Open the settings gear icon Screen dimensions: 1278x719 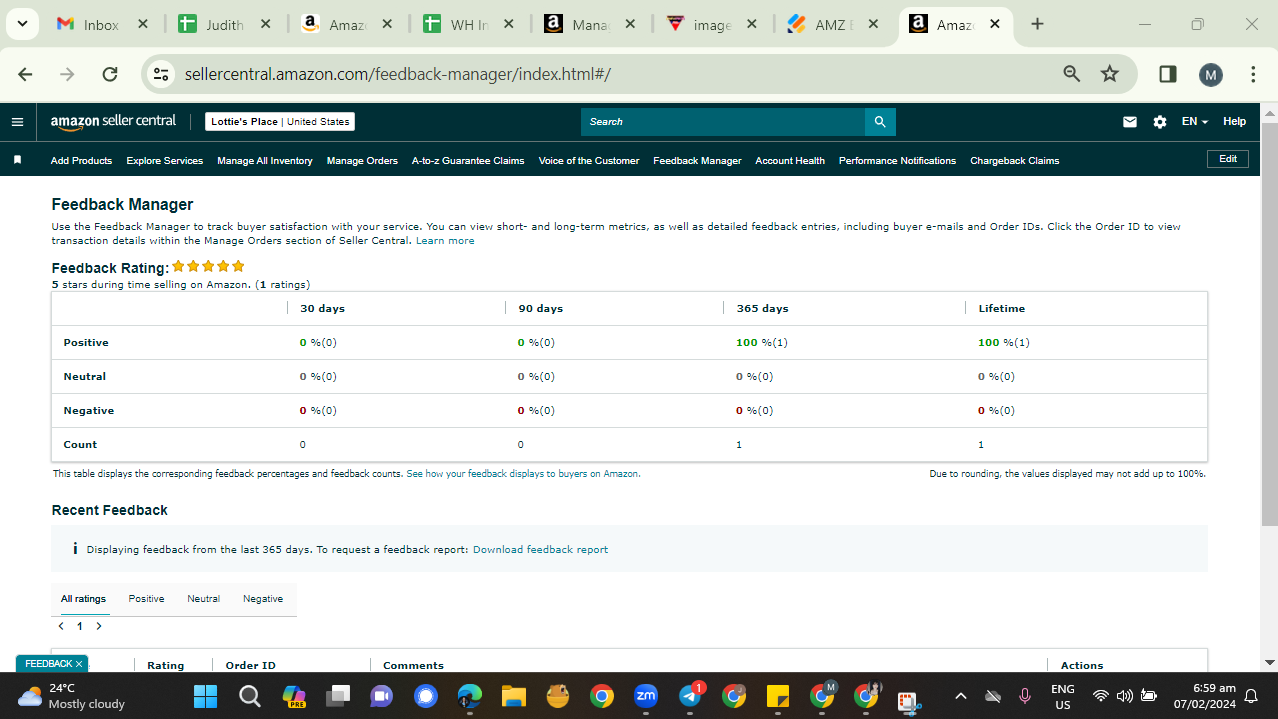pyautogui.click(x=1159, y=122)
